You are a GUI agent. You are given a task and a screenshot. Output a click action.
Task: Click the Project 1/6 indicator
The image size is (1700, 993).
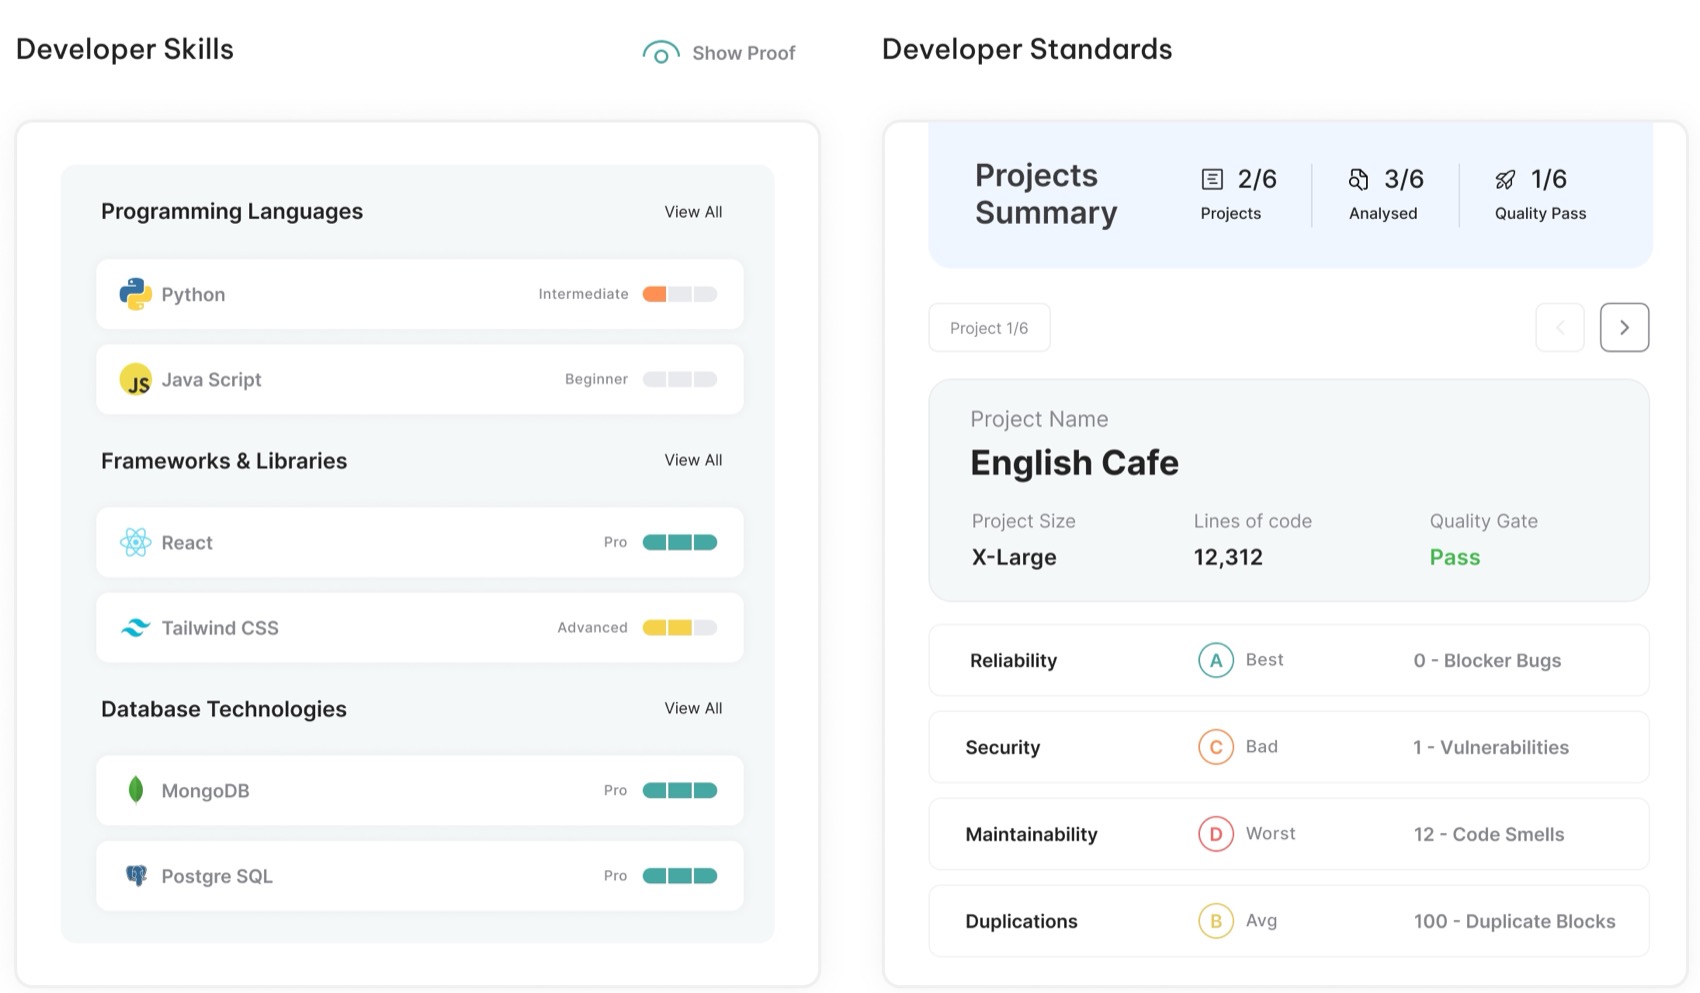[989, 328]
